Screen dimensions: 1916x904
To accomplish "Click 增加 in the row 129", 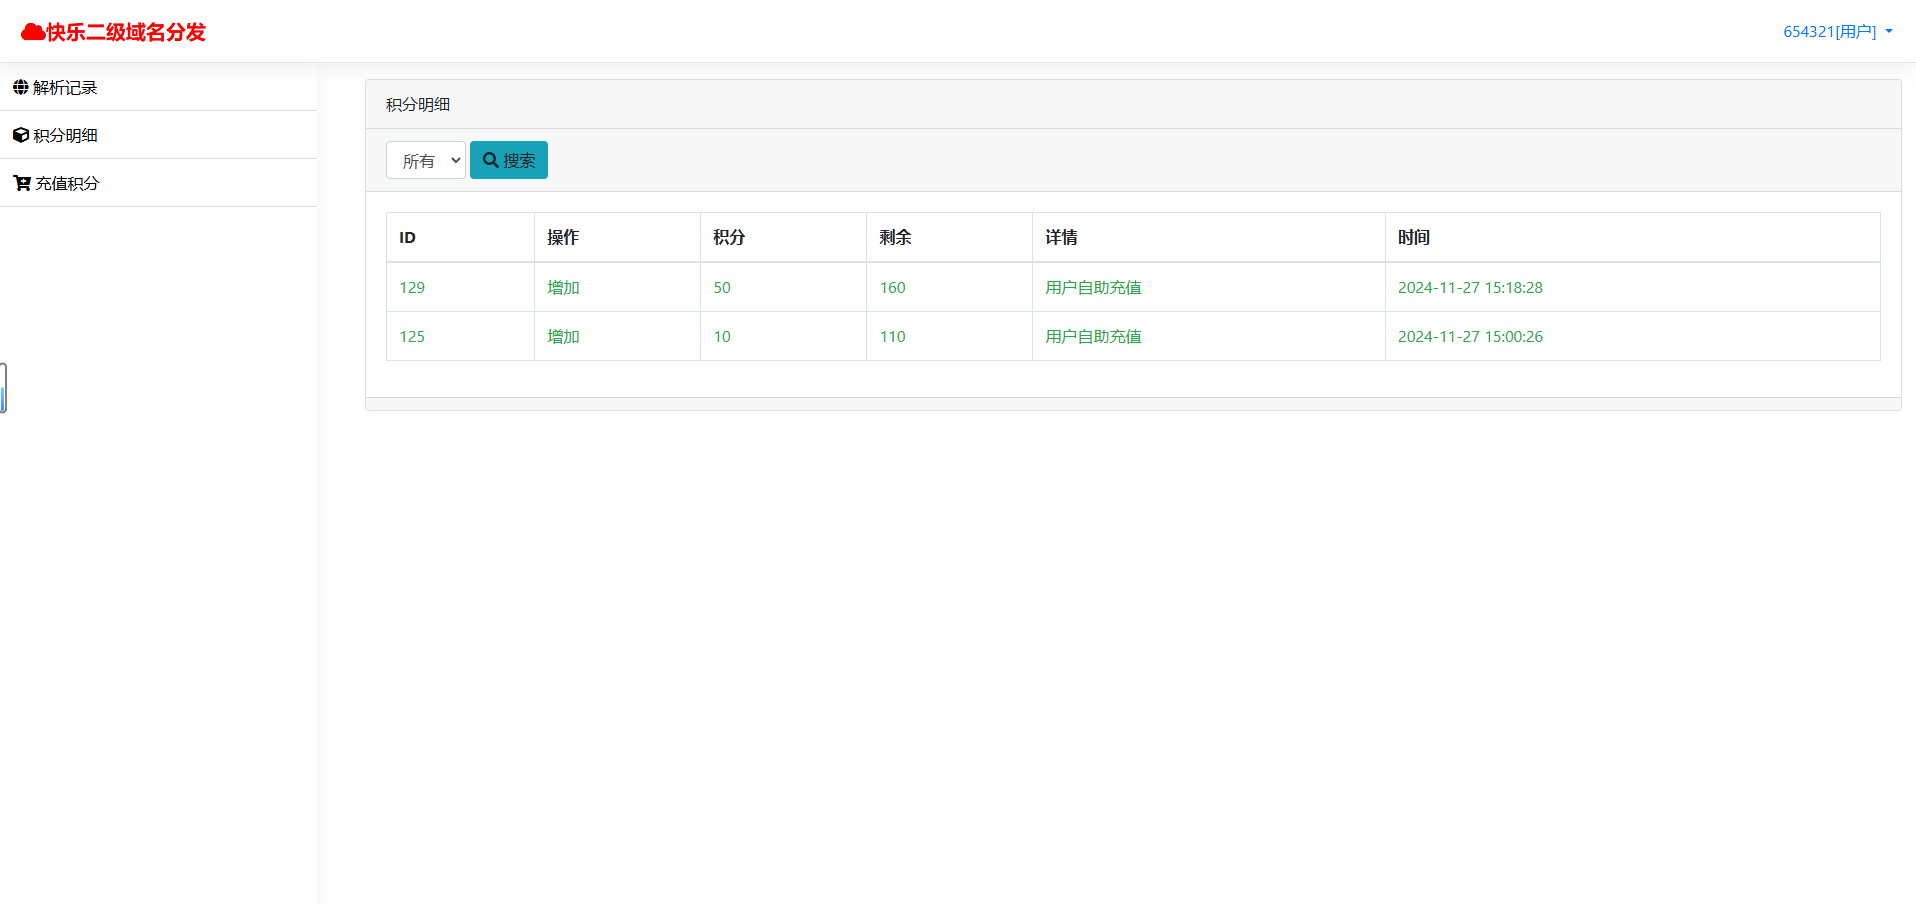I will (x=563, y=288).
